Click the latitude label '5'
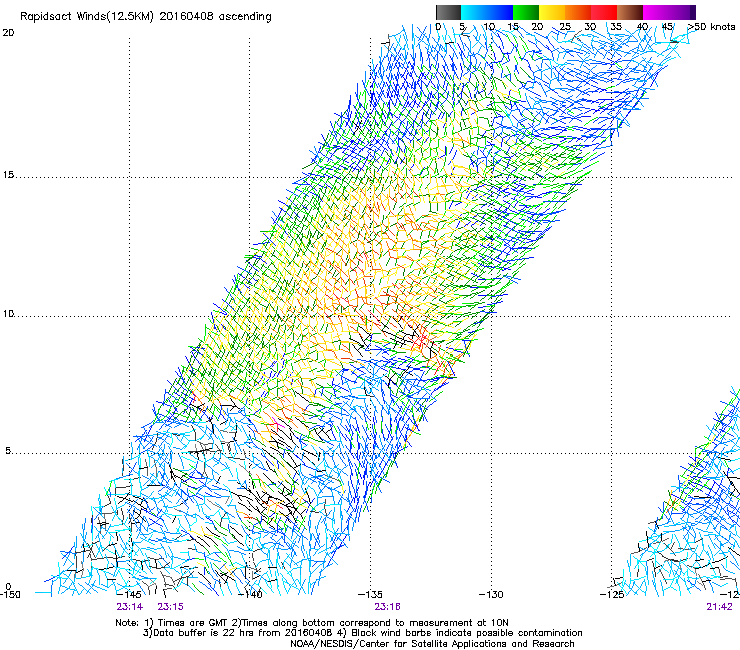This screenshot has height=650, width=740. pos(8,451)
